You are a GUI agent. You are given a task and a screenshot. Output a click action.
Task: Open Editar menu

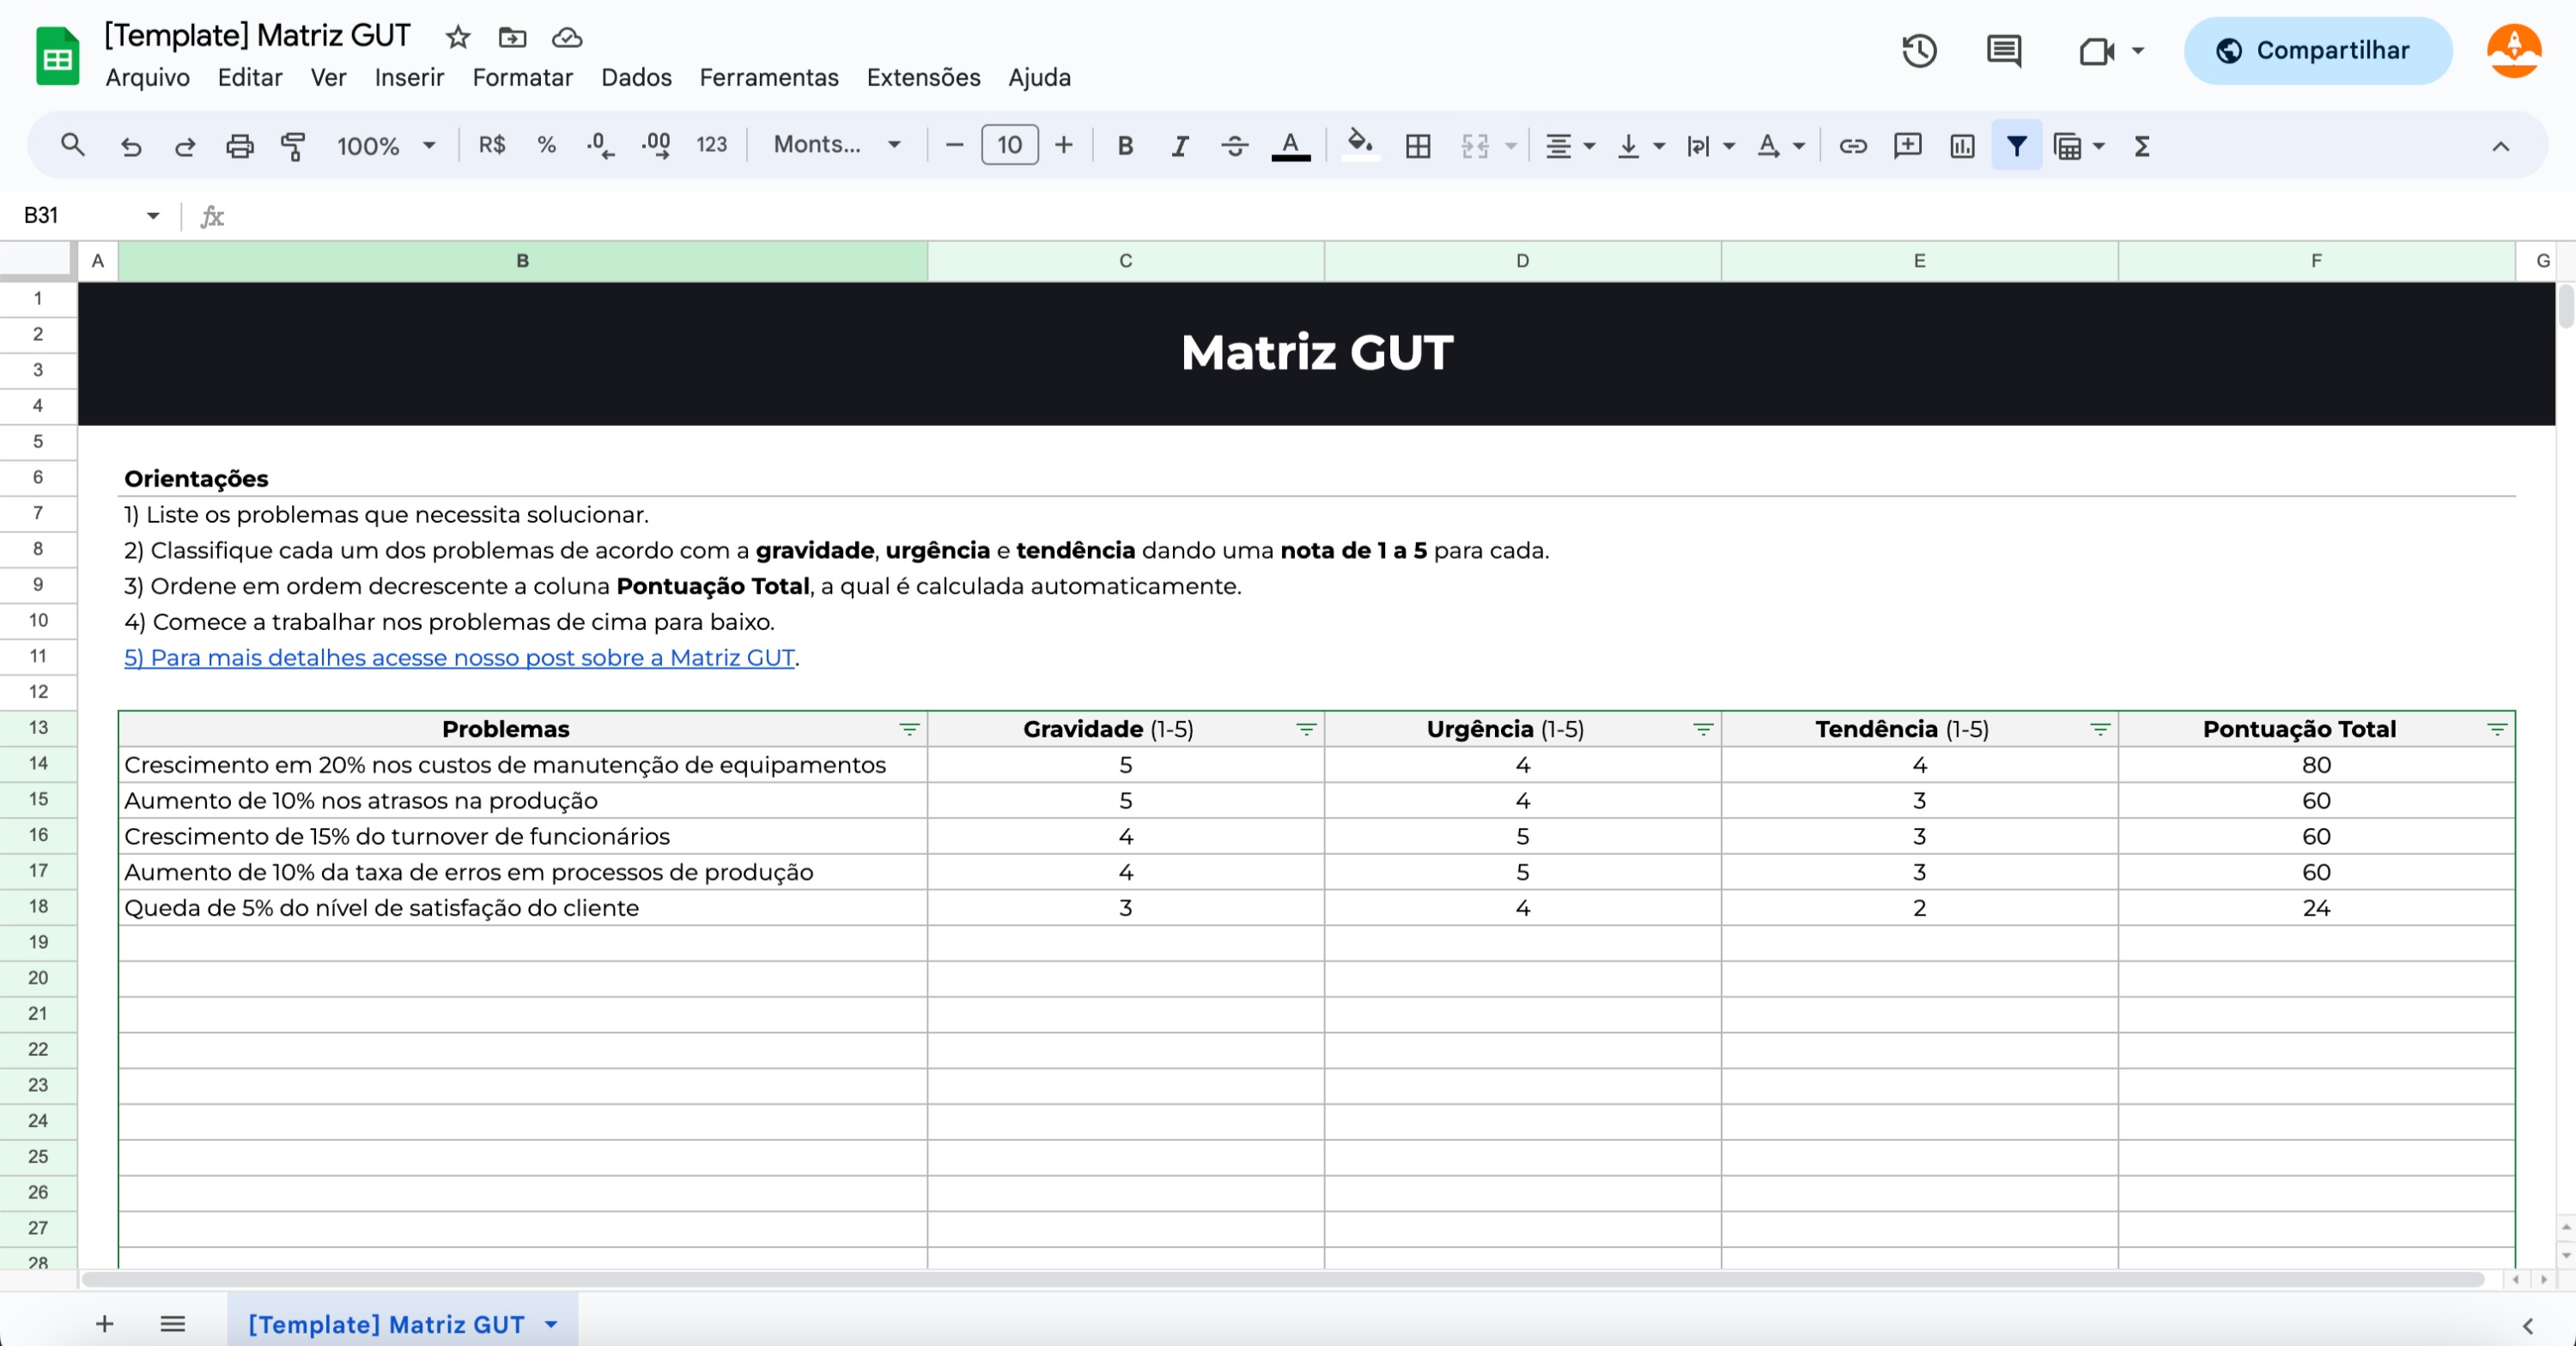point(250,77)
